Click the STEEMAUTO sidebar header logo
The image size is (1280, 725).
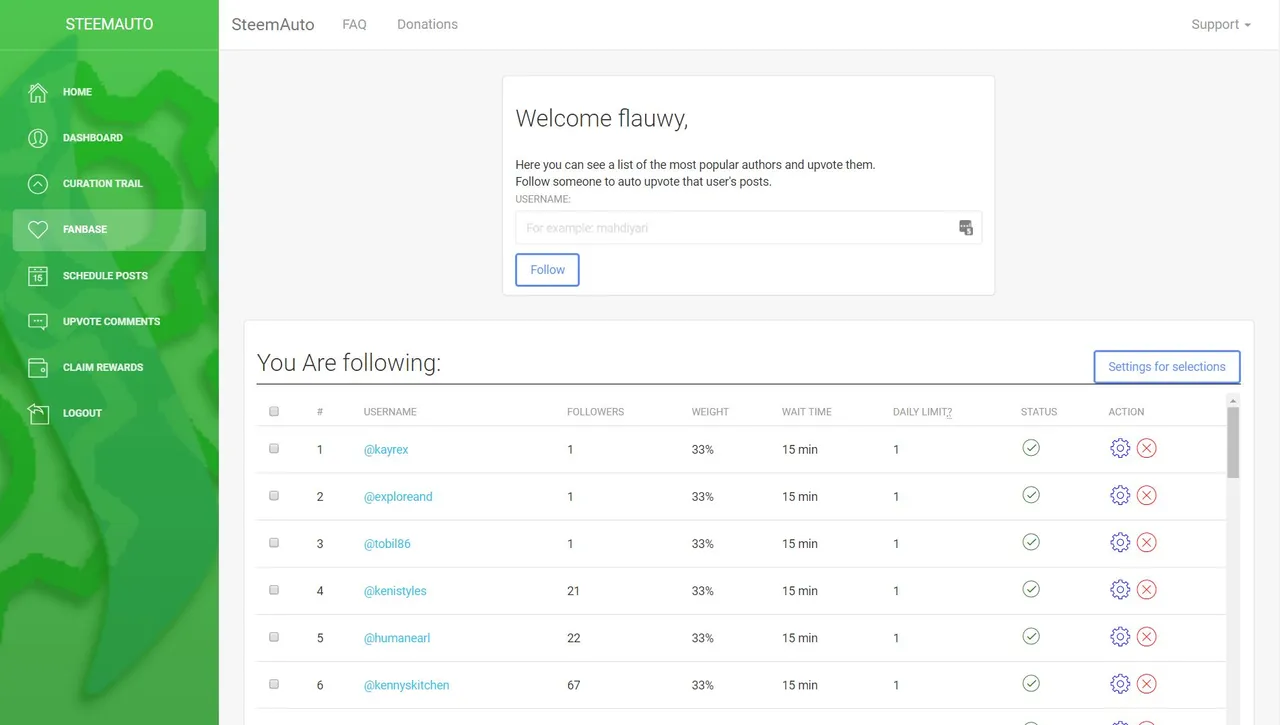pyautogui.click(x=109, y=24)
